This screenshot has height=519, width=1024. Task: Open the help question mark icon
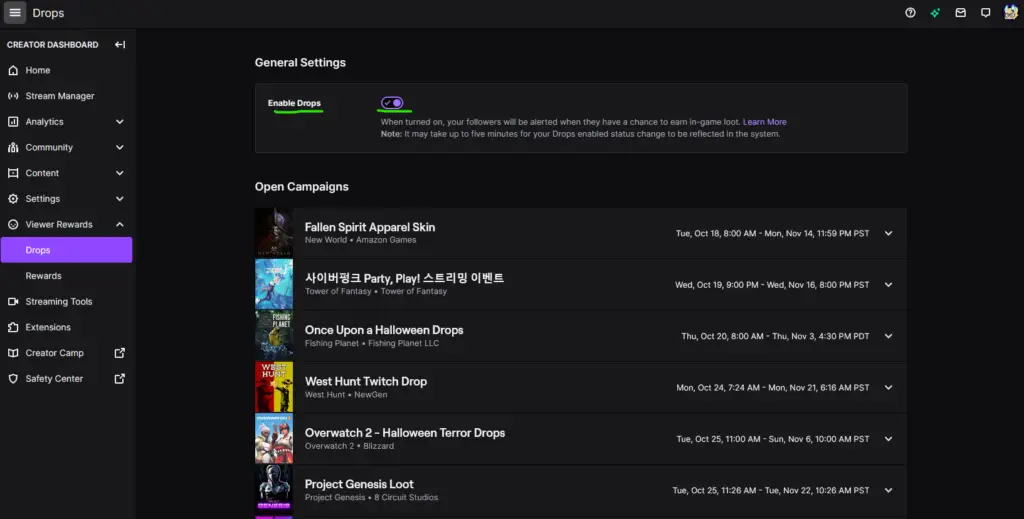tap(910, 12)
